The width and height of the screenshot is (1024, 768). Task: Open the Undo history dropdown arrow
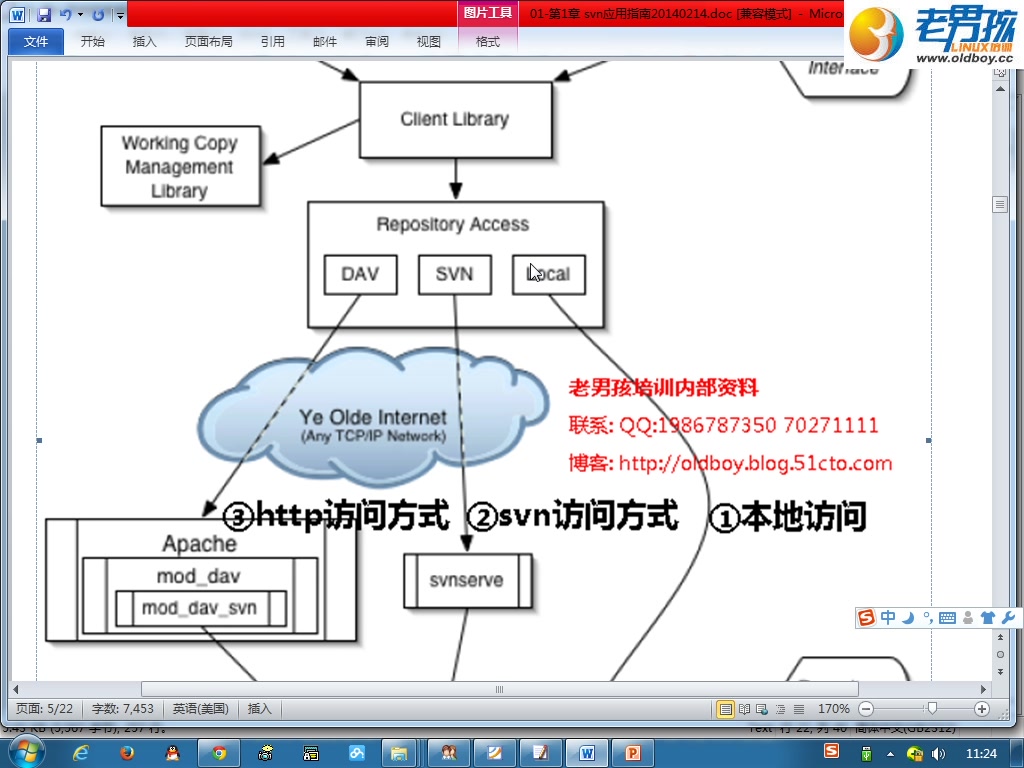(x=81, y=15)
